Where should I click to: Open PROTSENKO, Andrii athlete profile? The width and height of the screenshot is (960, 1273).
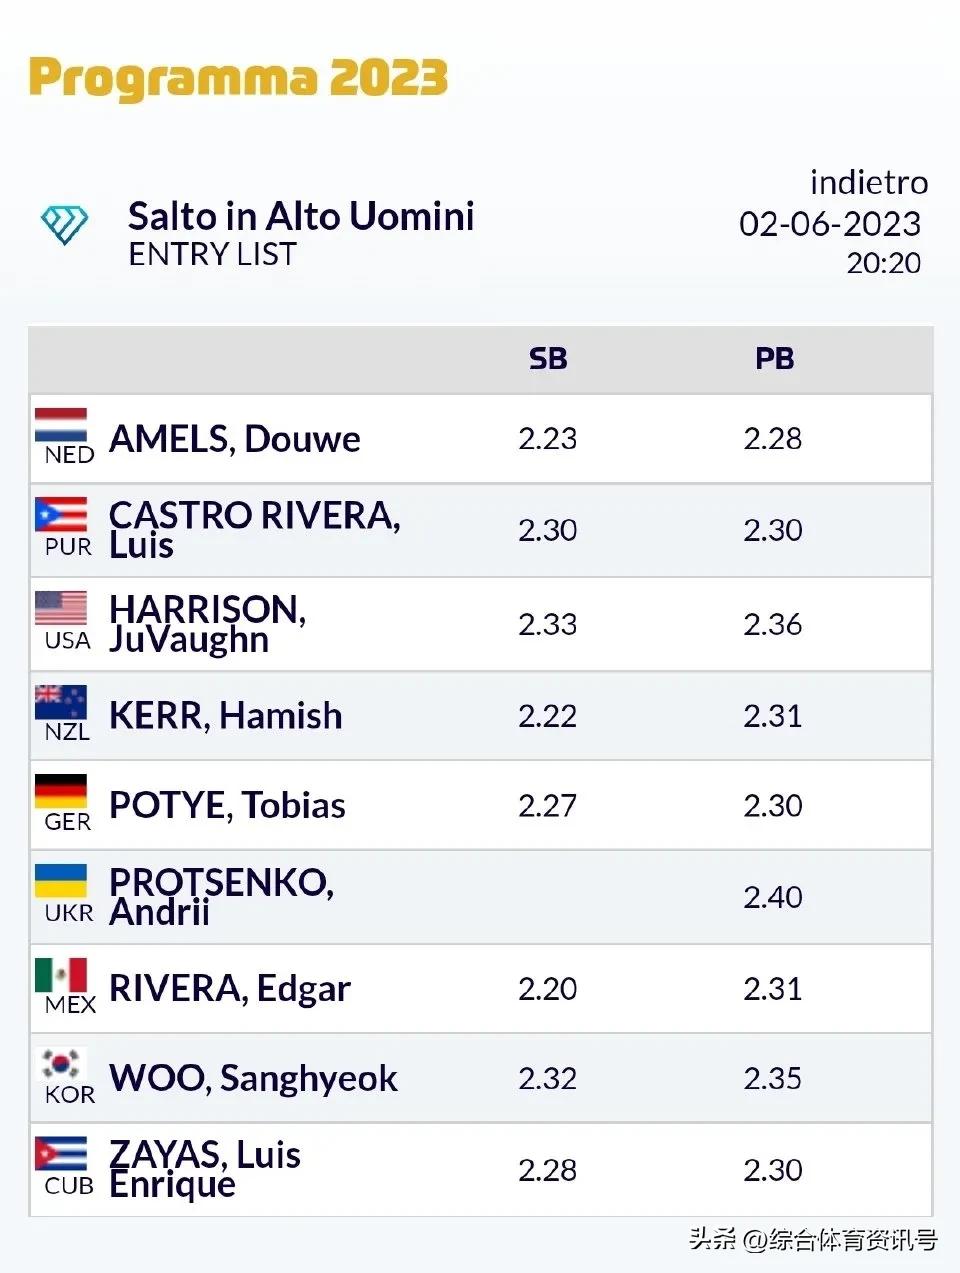pos(221,897)
